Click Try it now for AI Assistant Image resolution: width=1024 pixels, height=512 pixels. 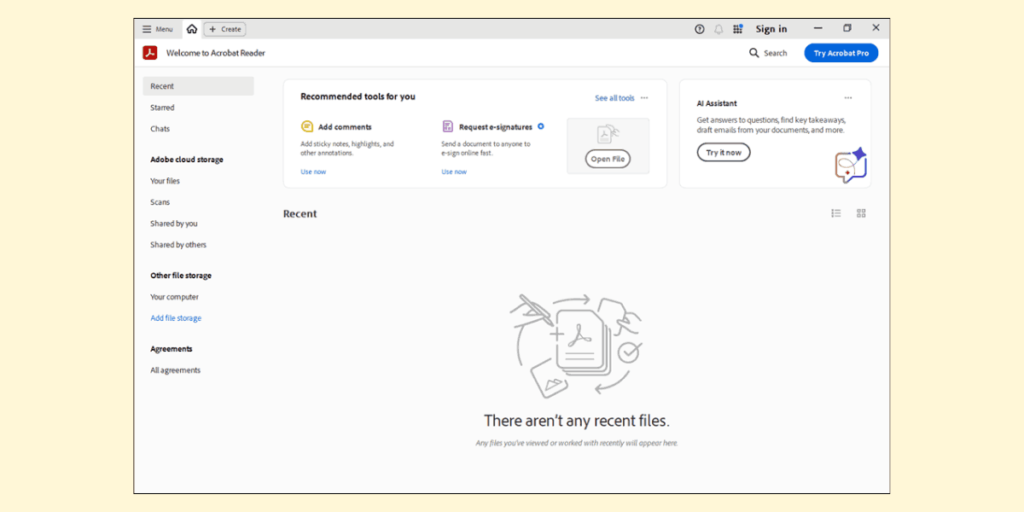coord(724,152)
